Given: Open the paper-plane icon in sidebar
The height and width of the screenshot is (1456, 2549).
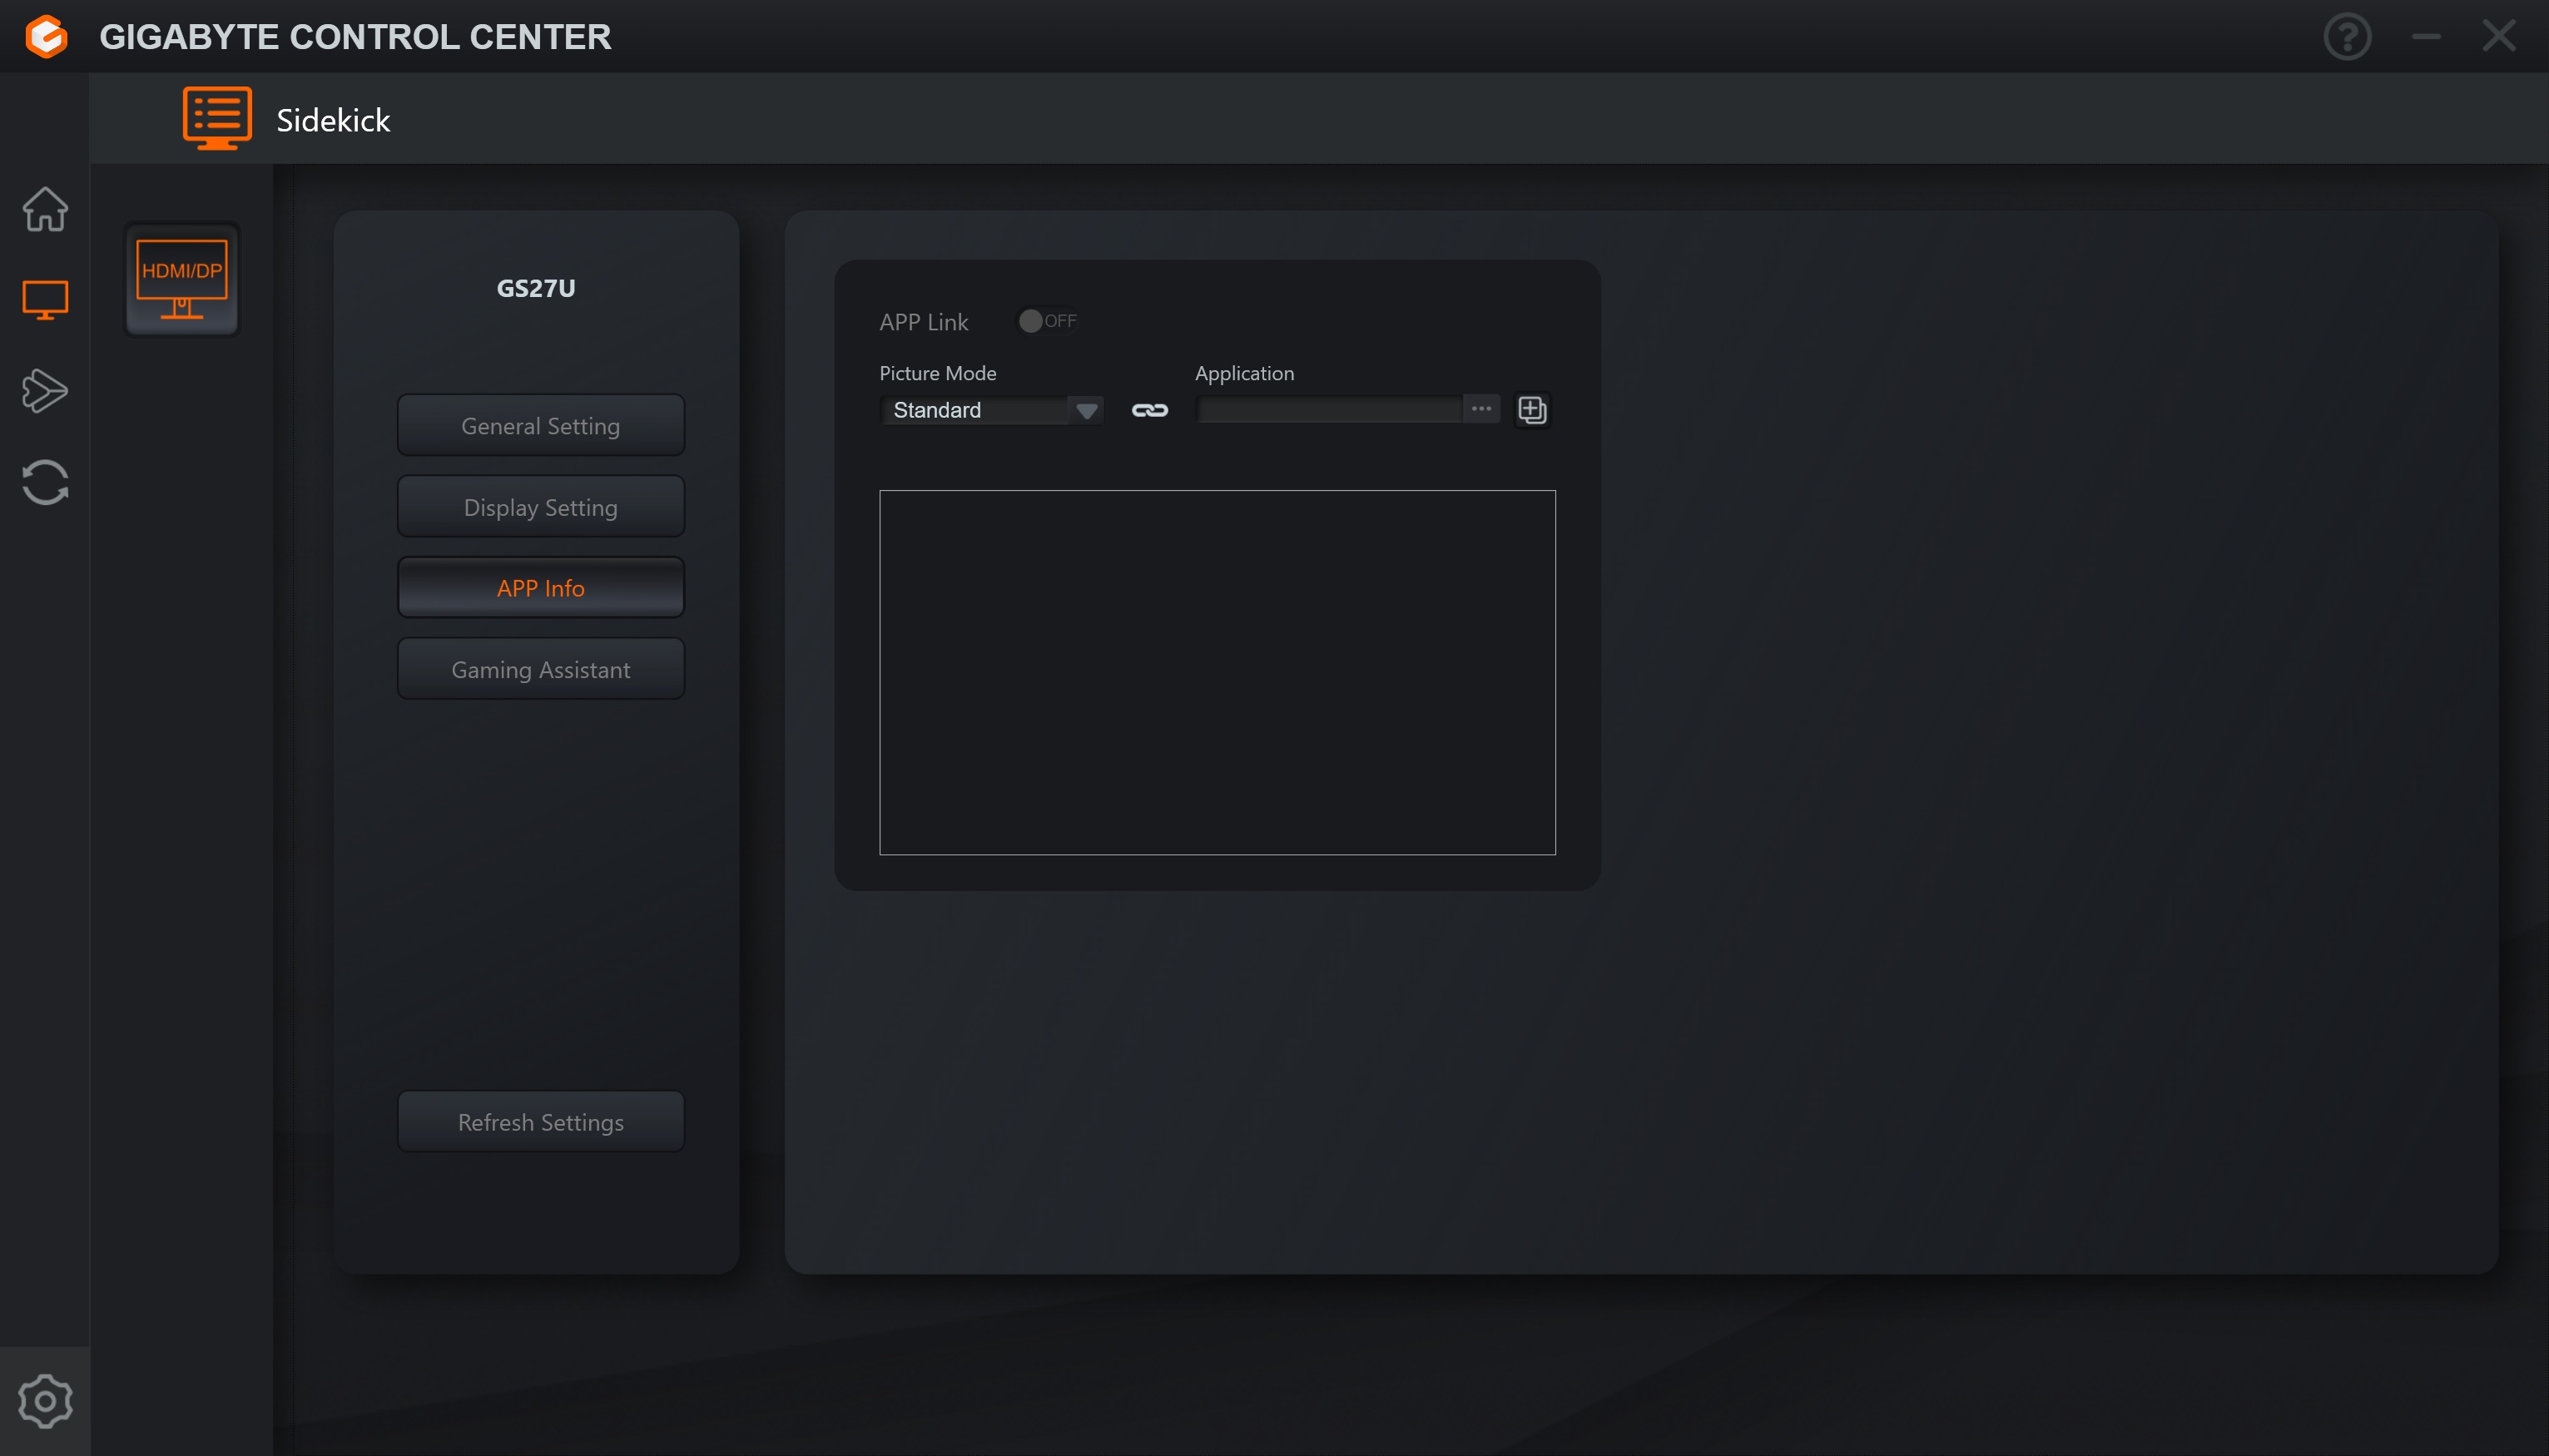Looking at the screenshot, I should (x=45, y=391).
